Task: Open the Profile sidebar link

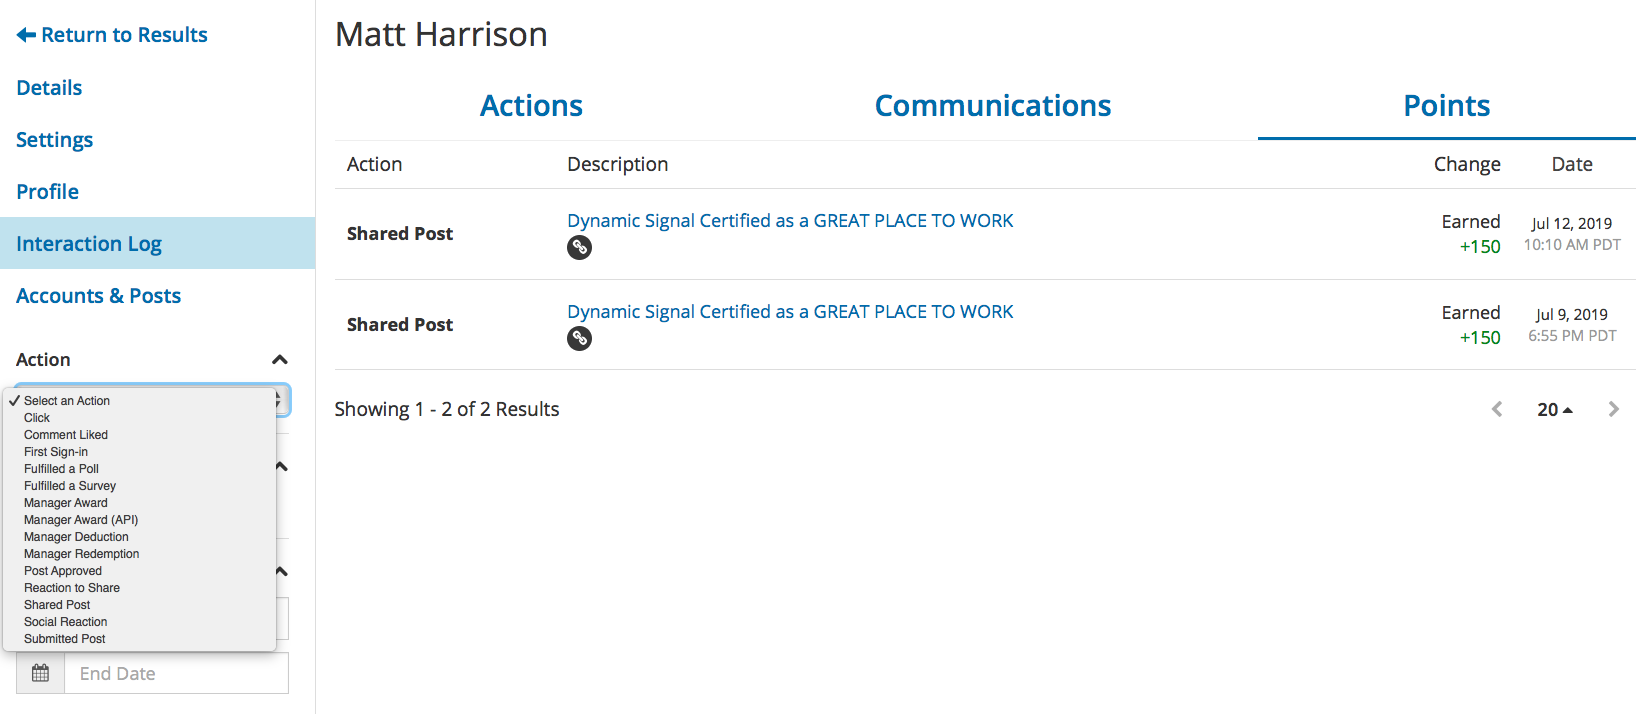Action: [47, 192]
